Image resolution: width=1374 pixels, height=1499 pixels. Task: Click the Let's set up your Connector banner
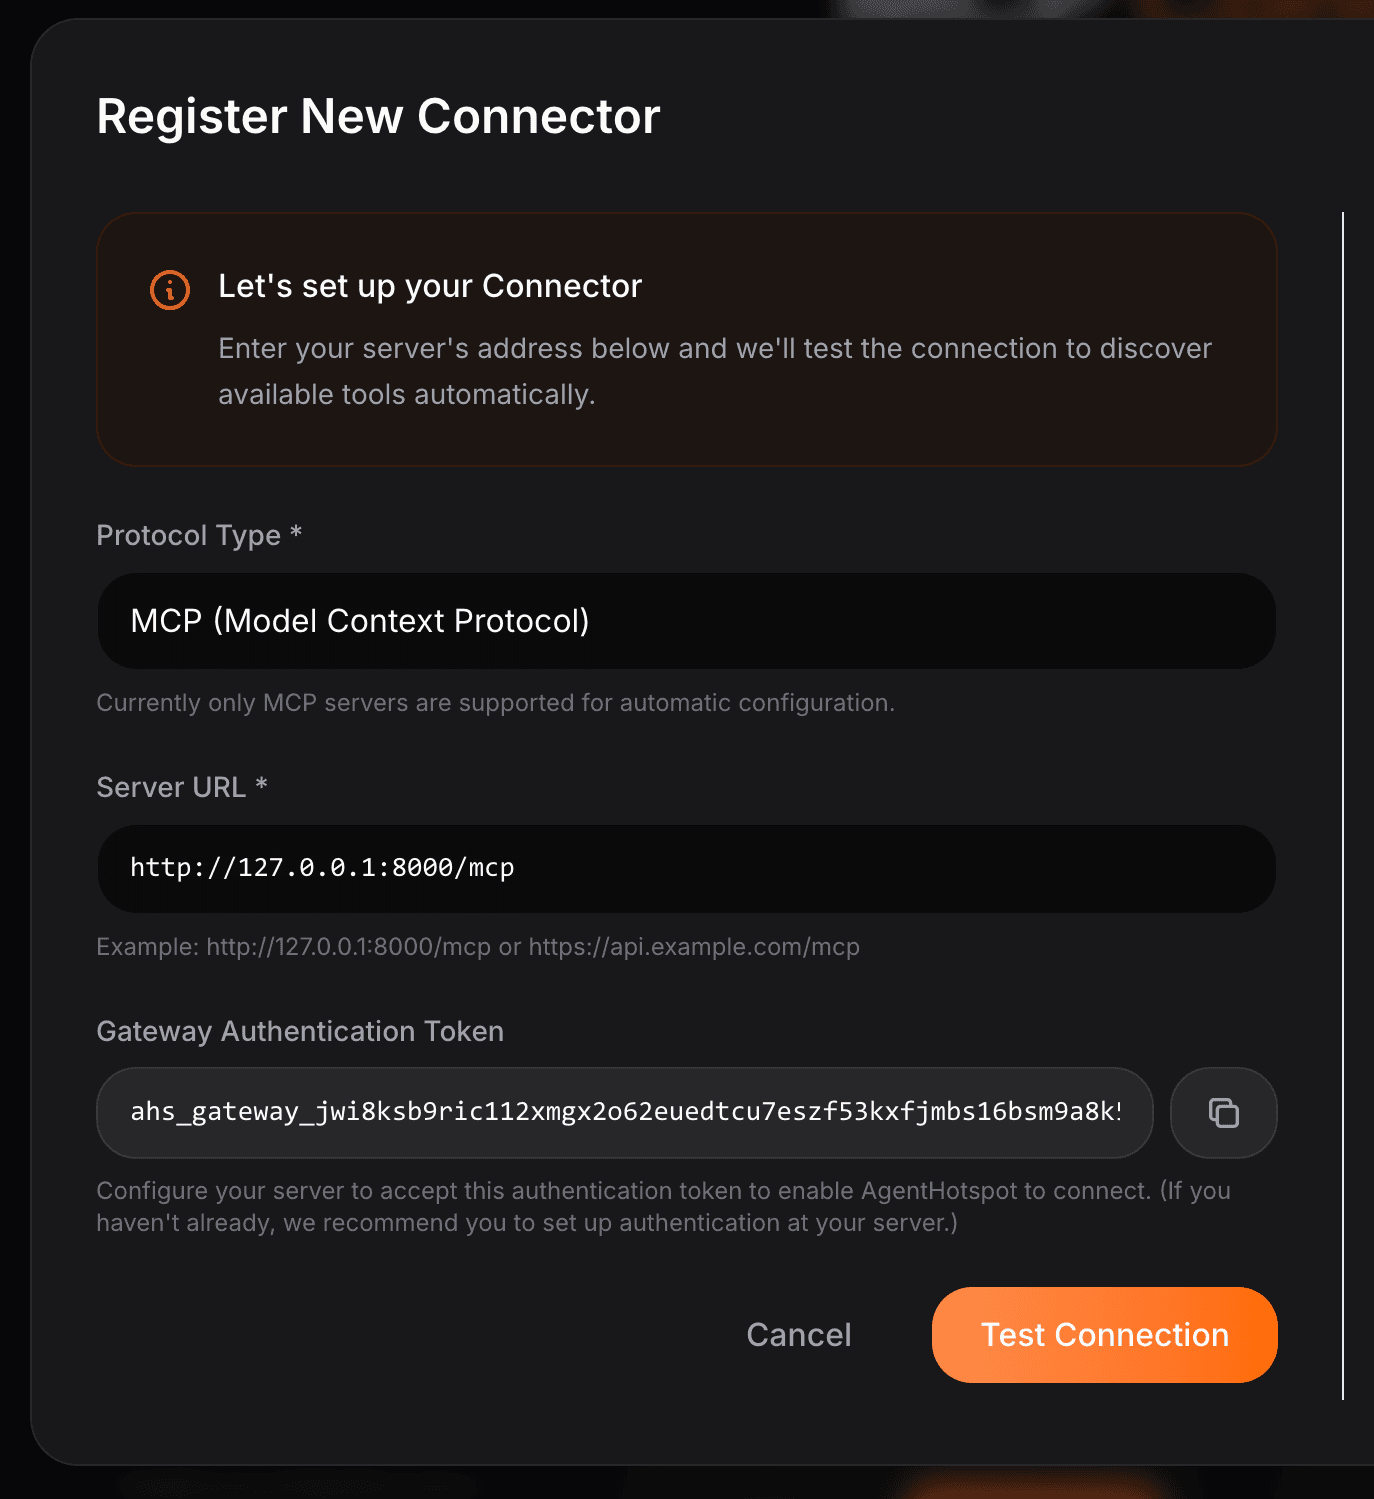(686, 338)
